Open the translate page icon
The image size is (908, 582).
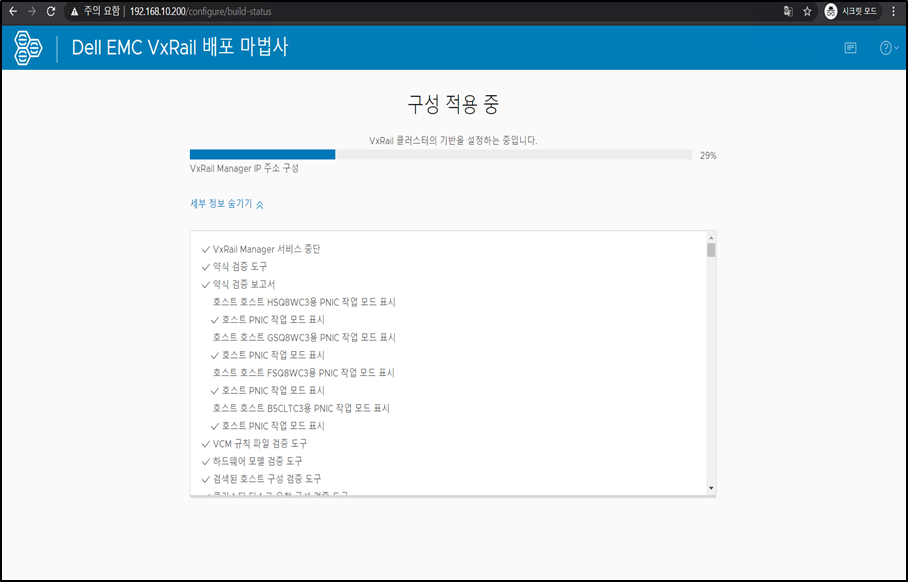(x=788, y=11)
